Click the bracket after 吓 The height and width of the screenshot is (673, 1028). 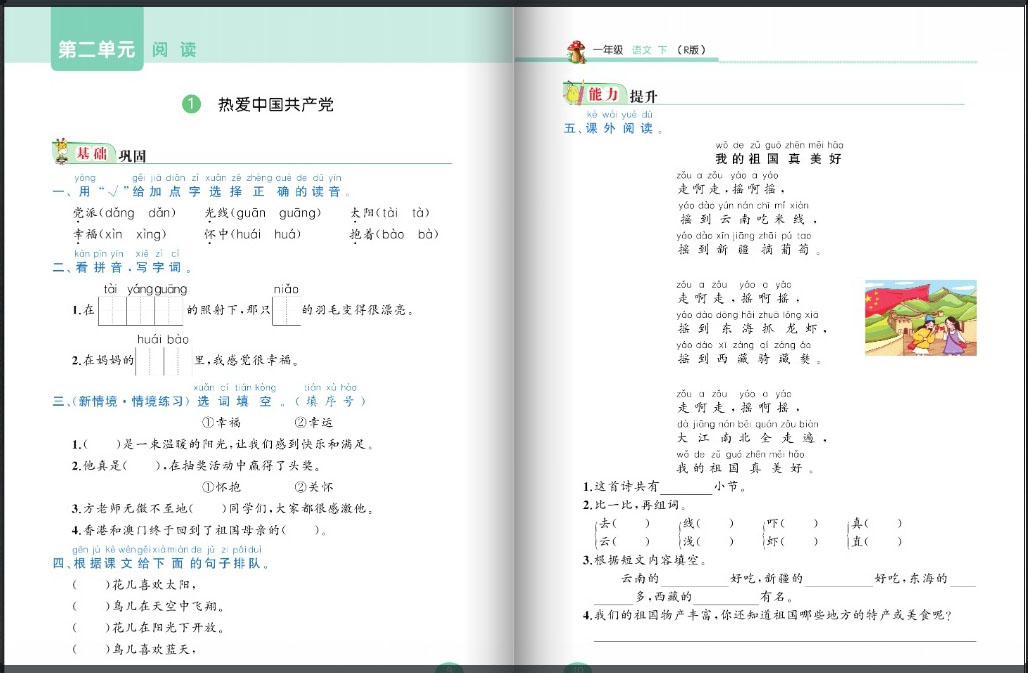click(799, 524)
